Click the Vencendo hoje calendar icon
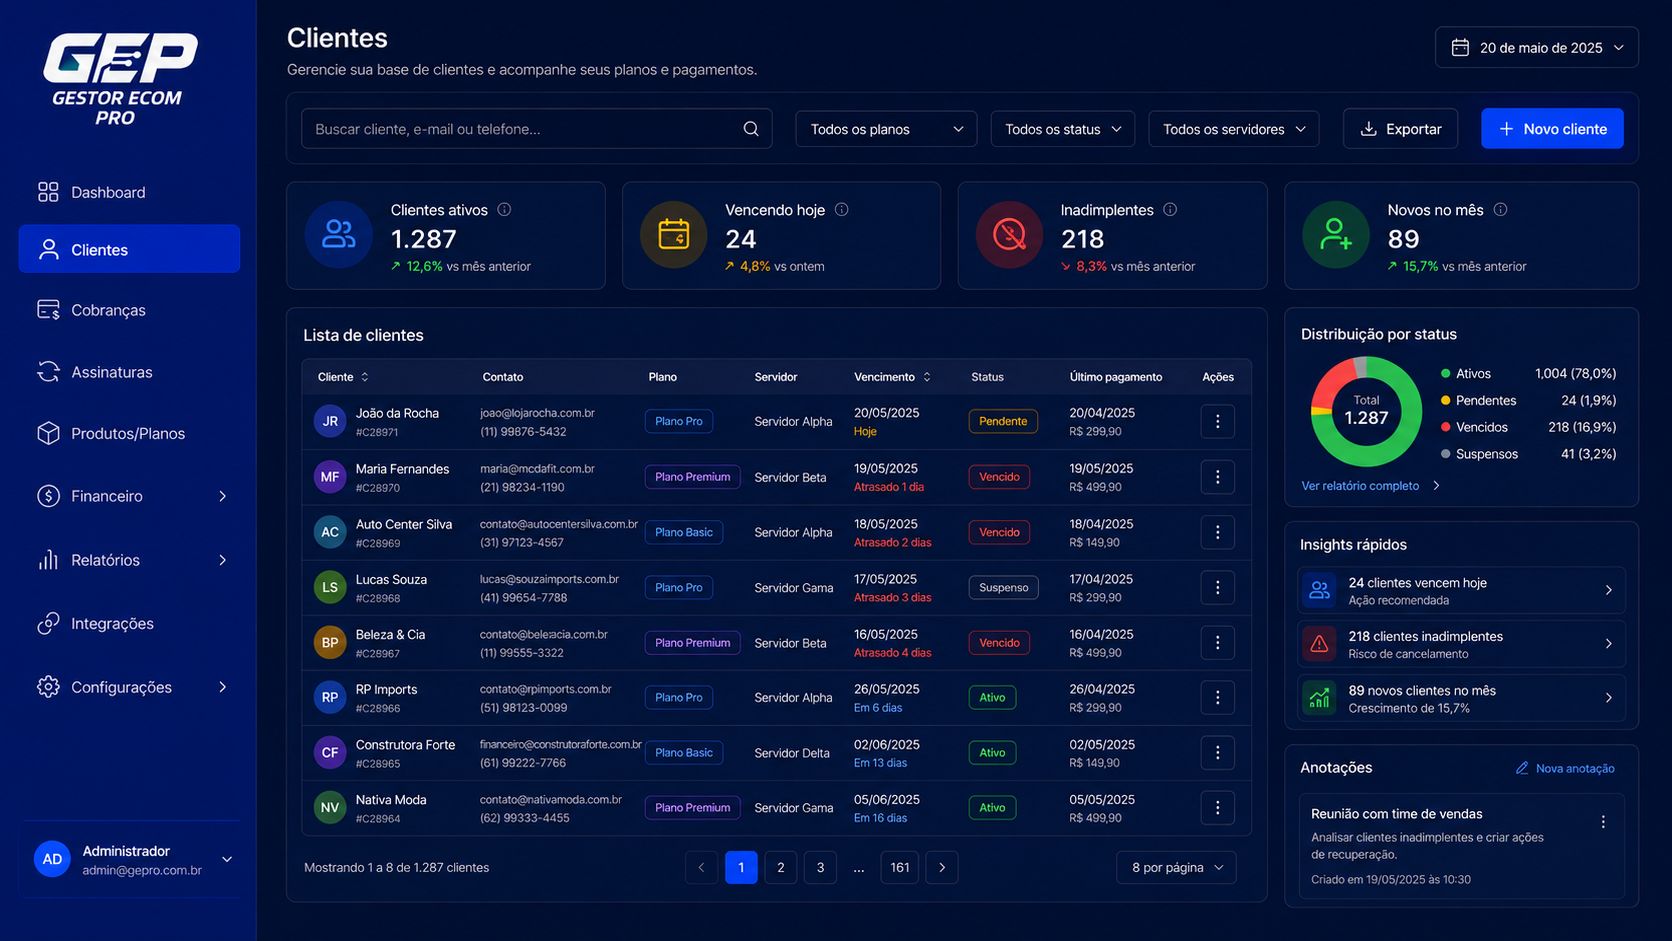The width and height of the screenshot is (1672, 941). pyautogui.click(x=674, y=235)
